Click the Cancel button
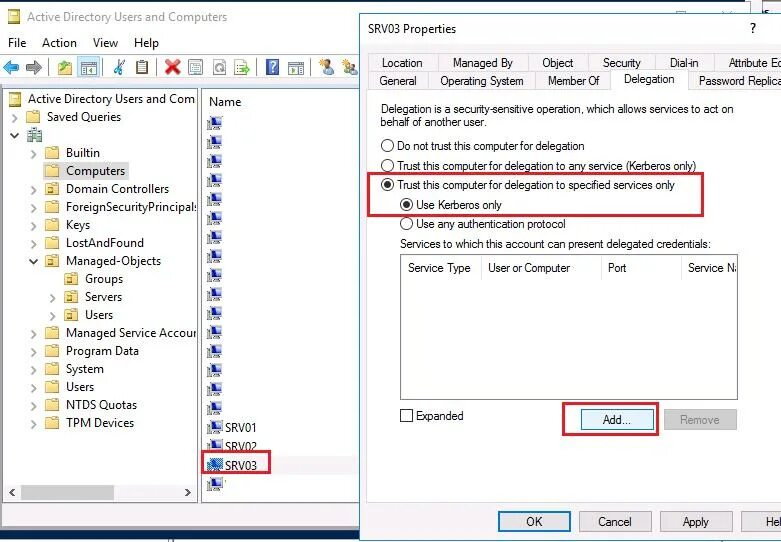 [615, 522]
